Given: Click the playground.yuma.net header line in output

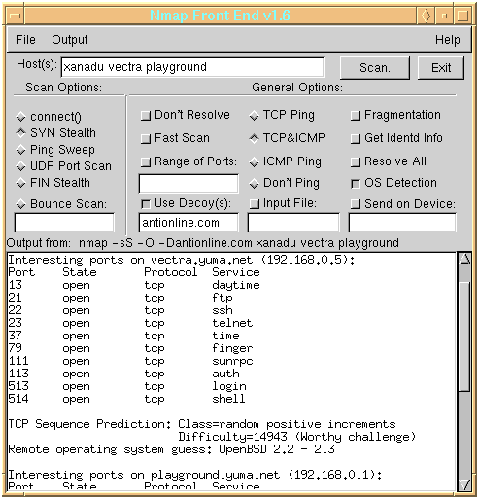Looking at the screenshot, I should point(195,475).
